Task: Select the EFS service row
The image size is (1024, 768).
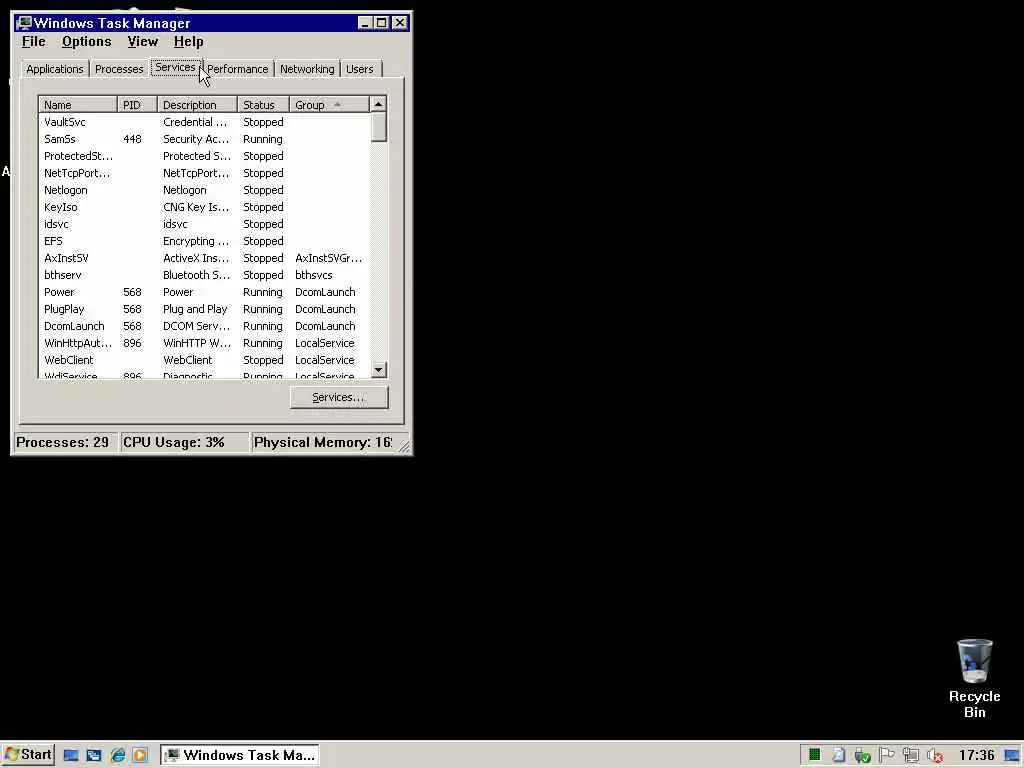Action: click(x=204, y=241)
